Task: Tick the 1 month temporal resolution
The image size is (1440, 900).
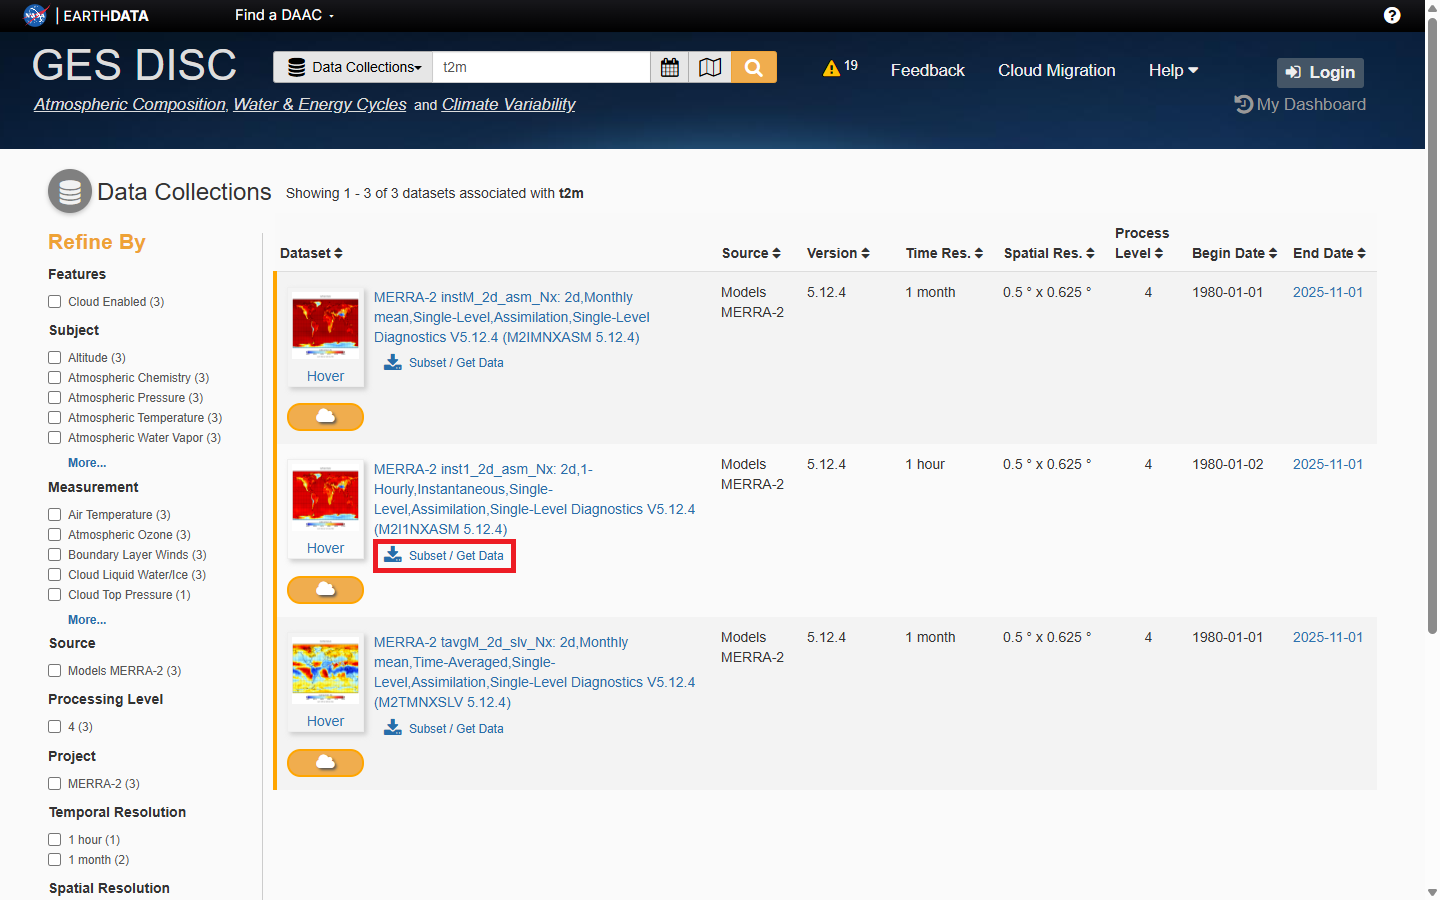Action: (55, 859)
